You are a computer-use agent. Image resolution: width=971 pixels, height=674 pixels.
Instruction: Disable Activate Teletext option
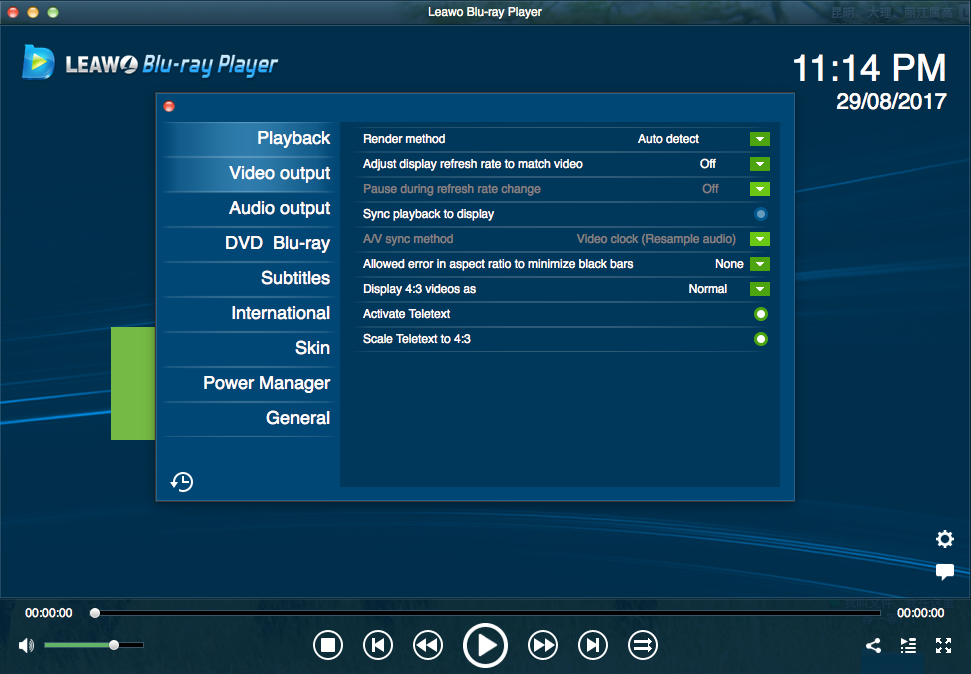[x=761, y=314]
